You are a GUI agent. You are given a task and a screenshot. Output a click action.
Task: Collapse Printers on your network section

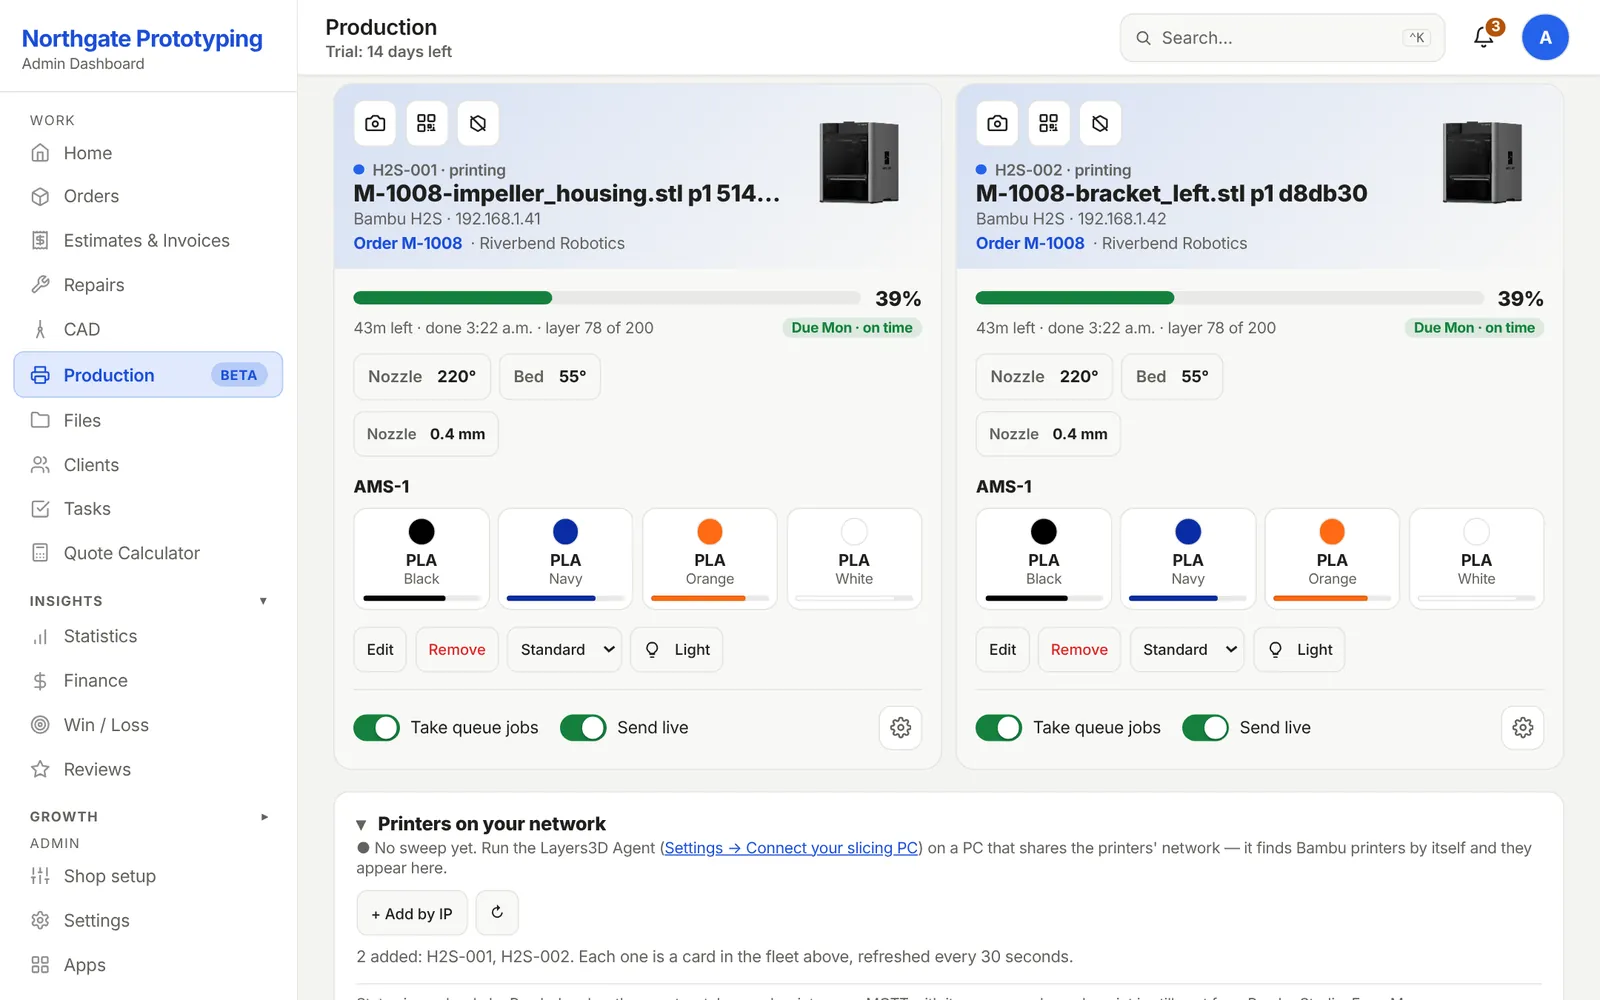click(361, 825)
